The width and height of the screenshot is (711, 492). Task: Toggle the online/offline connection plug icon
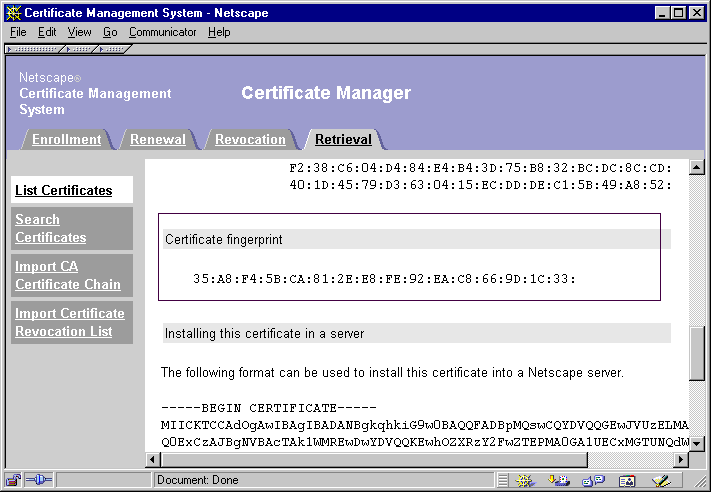(x=39, y=479)
